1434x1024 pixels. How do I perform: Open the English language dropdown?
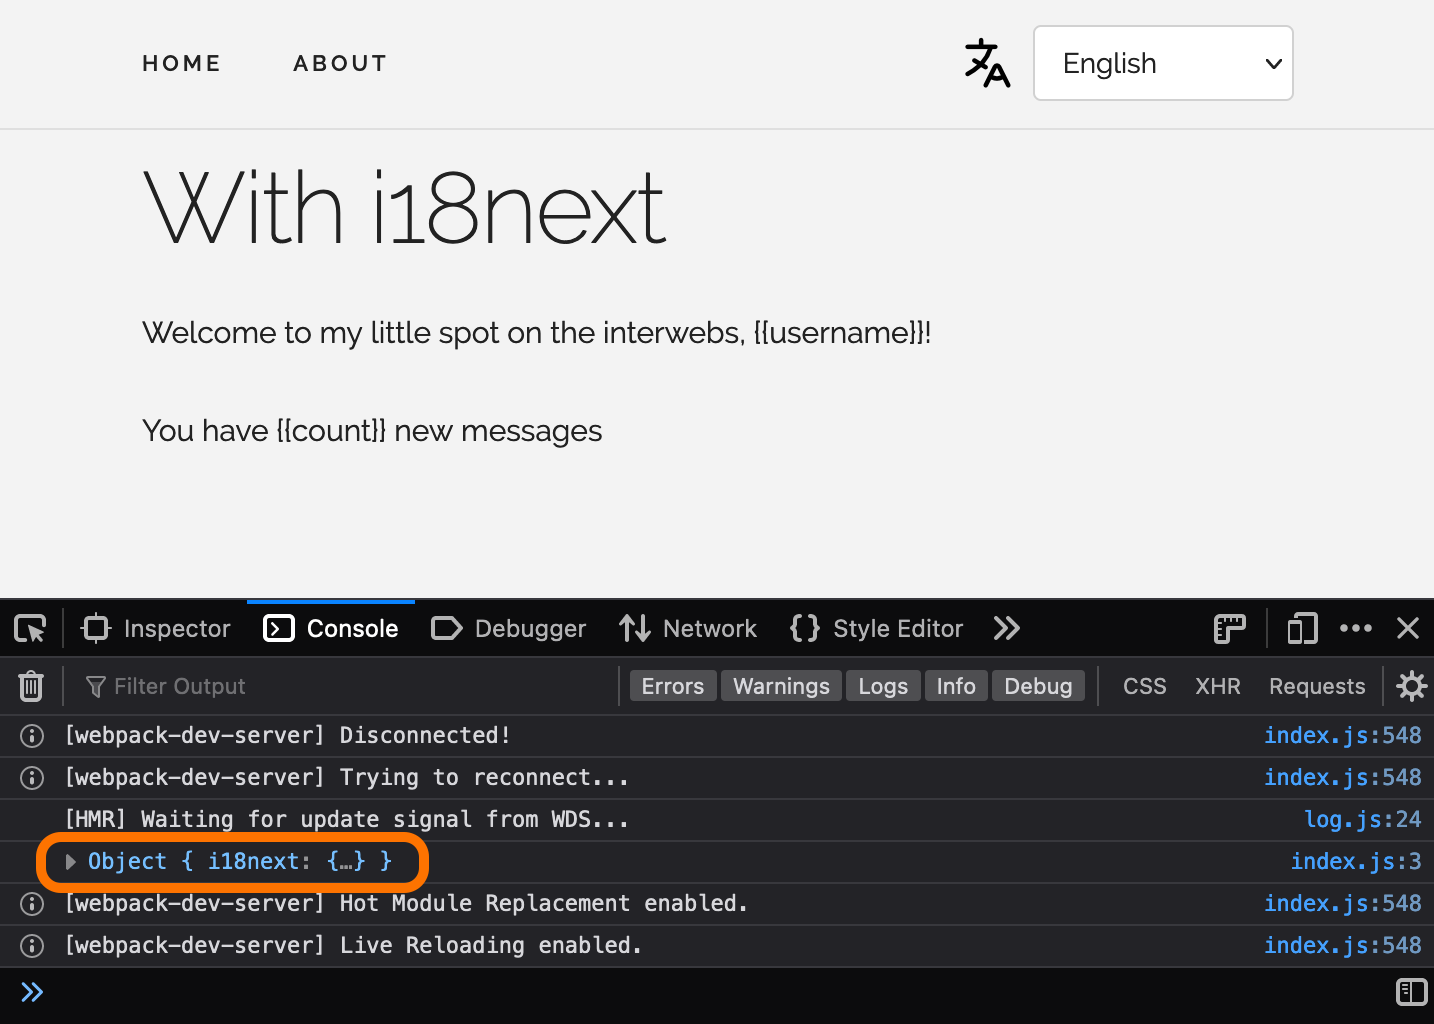click(x=1163, y=63)
